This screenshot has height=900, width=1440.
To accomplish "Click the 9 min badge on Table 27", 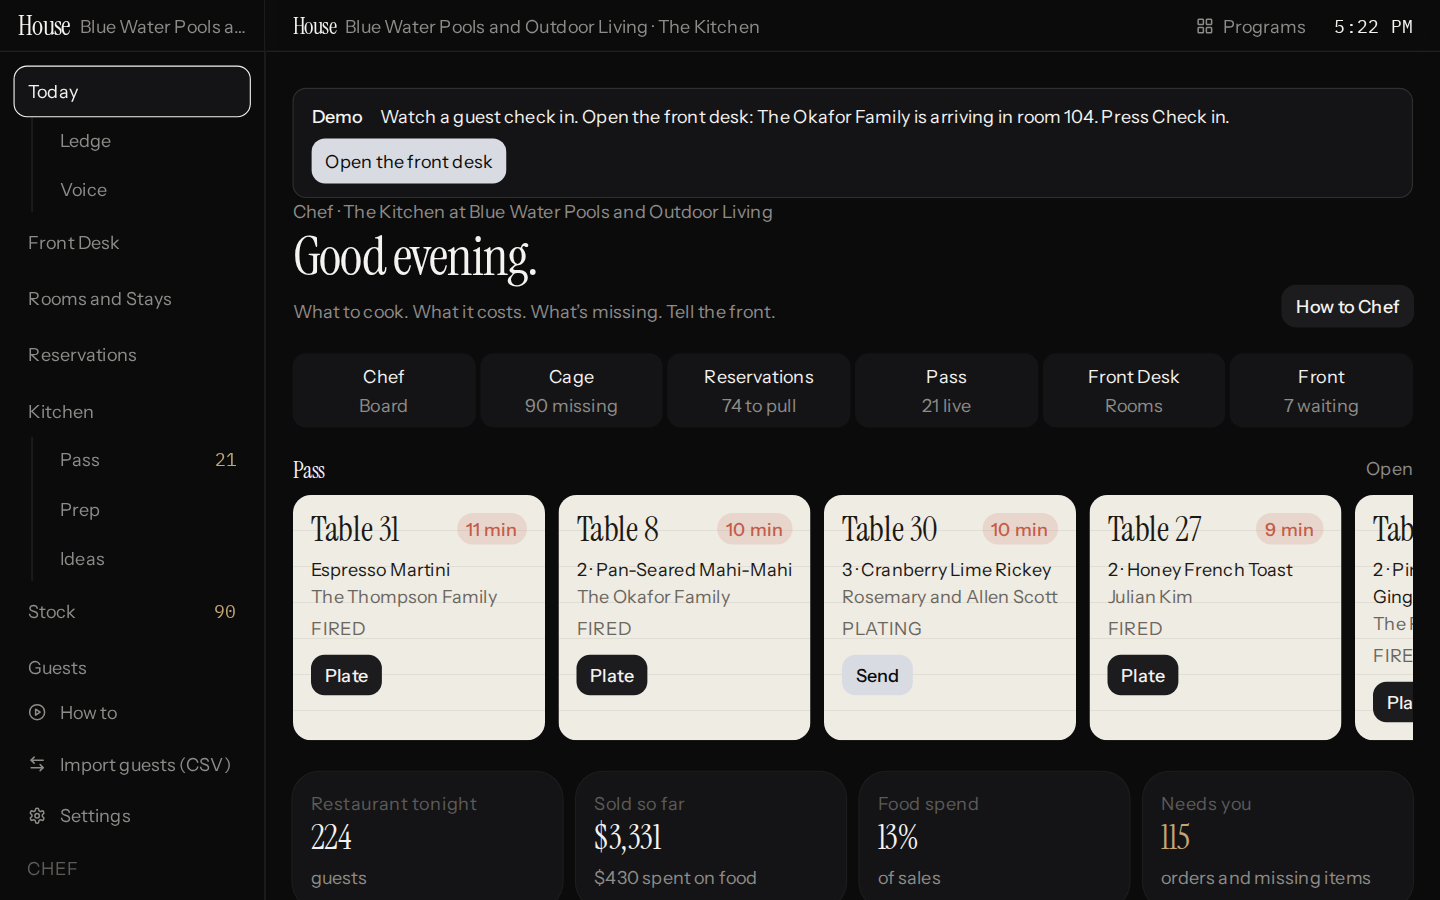I will (x=1289, y=530).
